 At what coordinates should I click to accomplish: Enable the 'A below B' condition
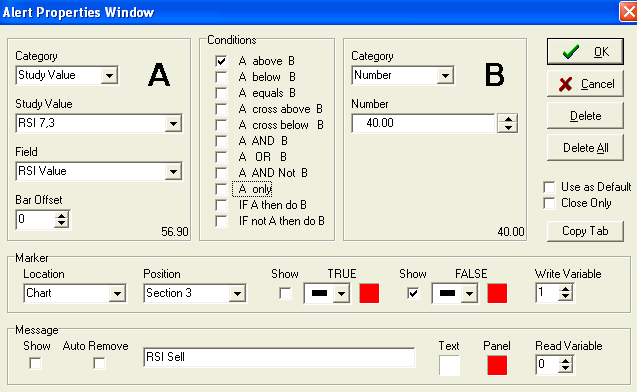tap(221, 77)
